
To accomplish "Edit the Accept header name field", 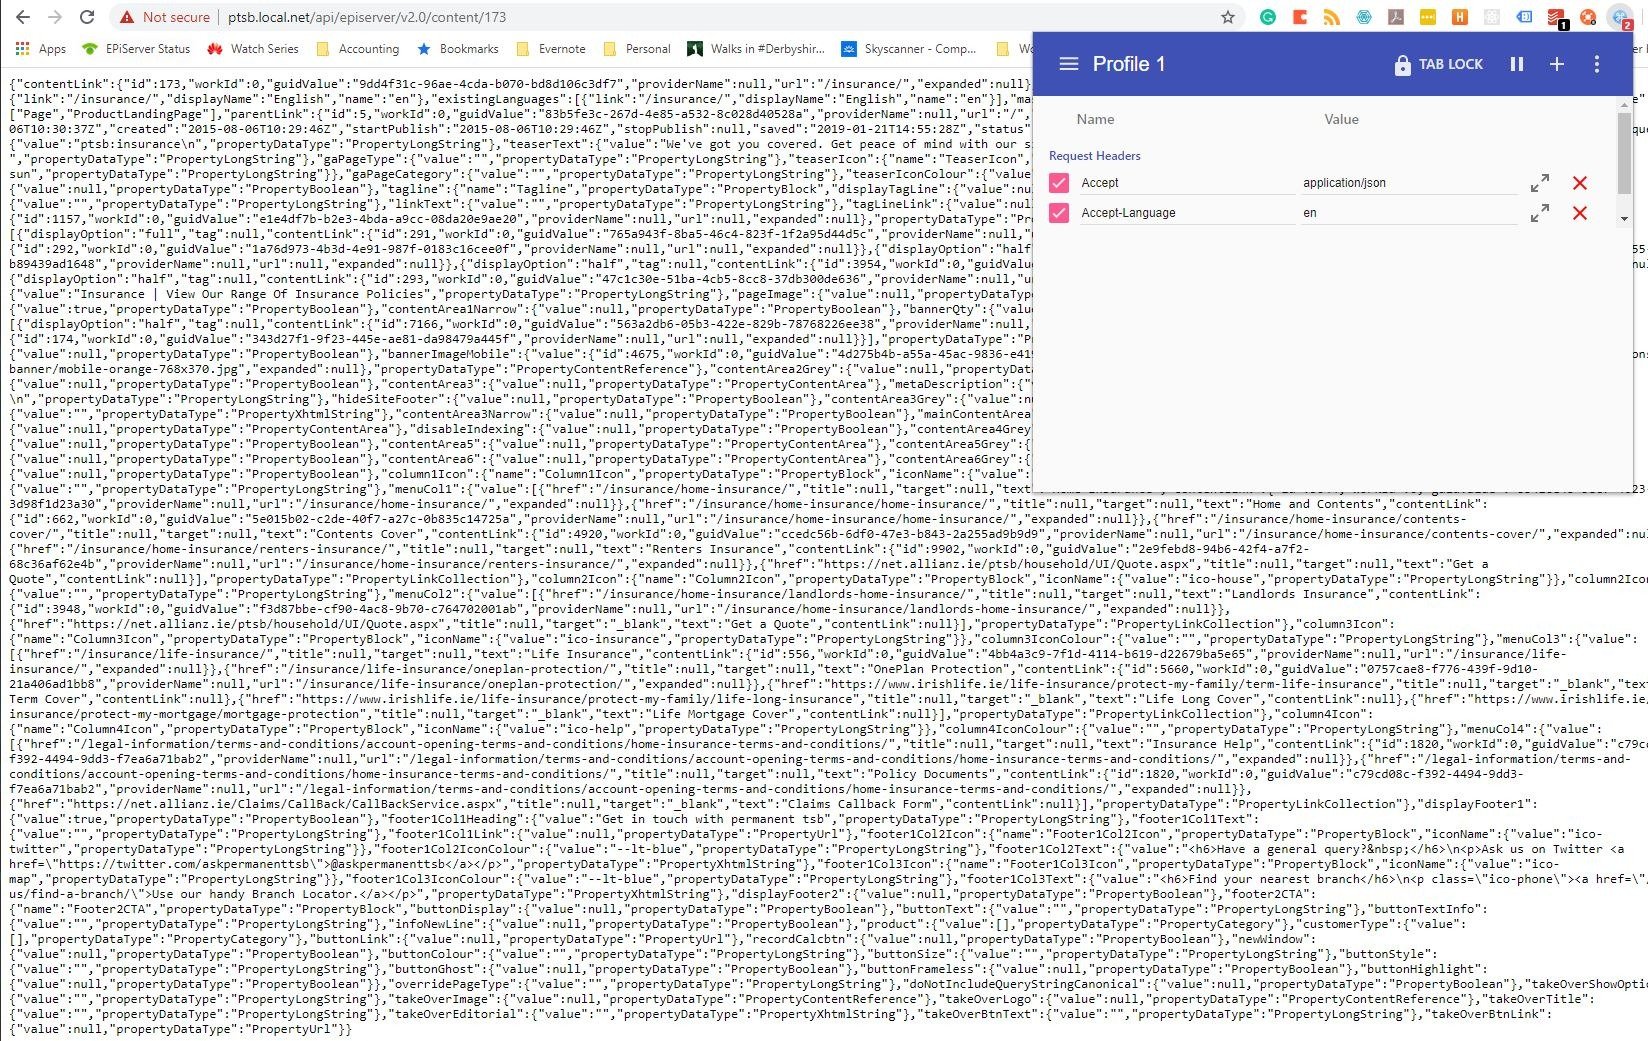I will 1187,183.
